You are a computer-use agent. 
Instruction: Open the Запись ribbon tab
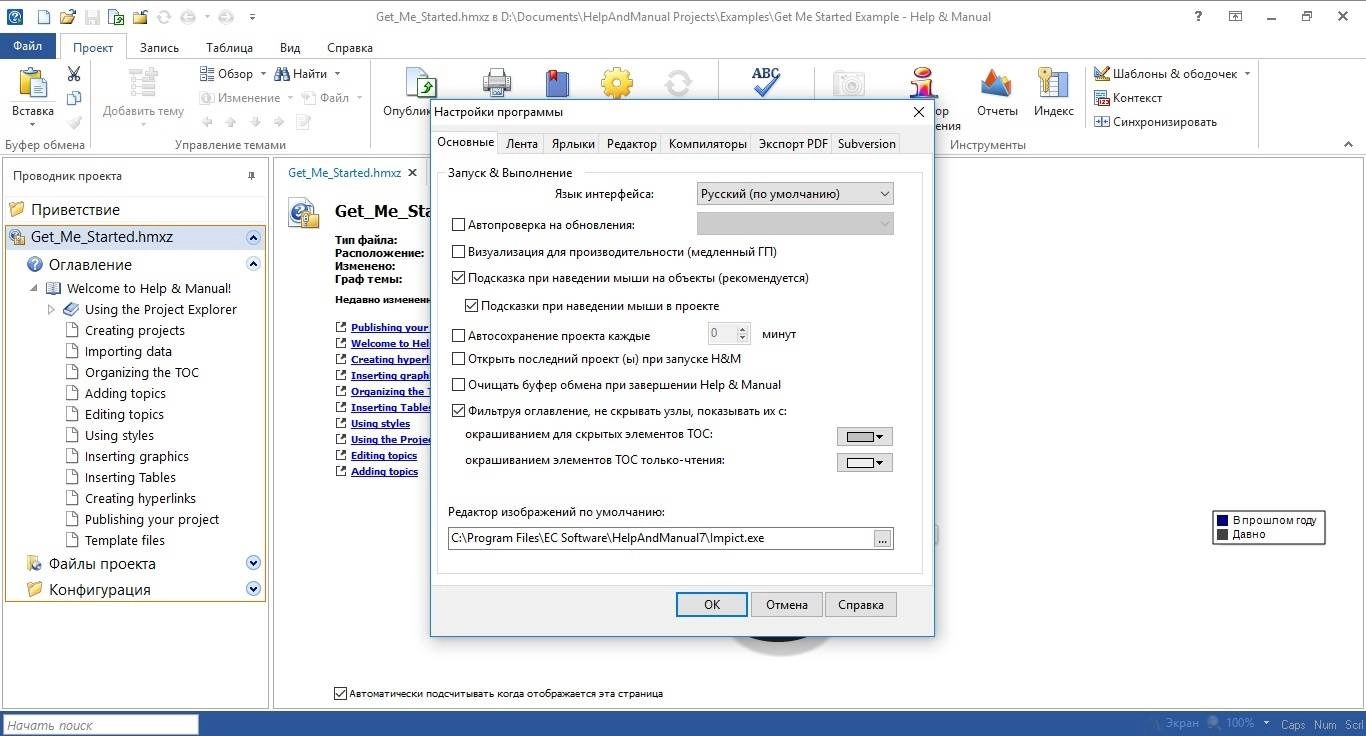[159, 47]
